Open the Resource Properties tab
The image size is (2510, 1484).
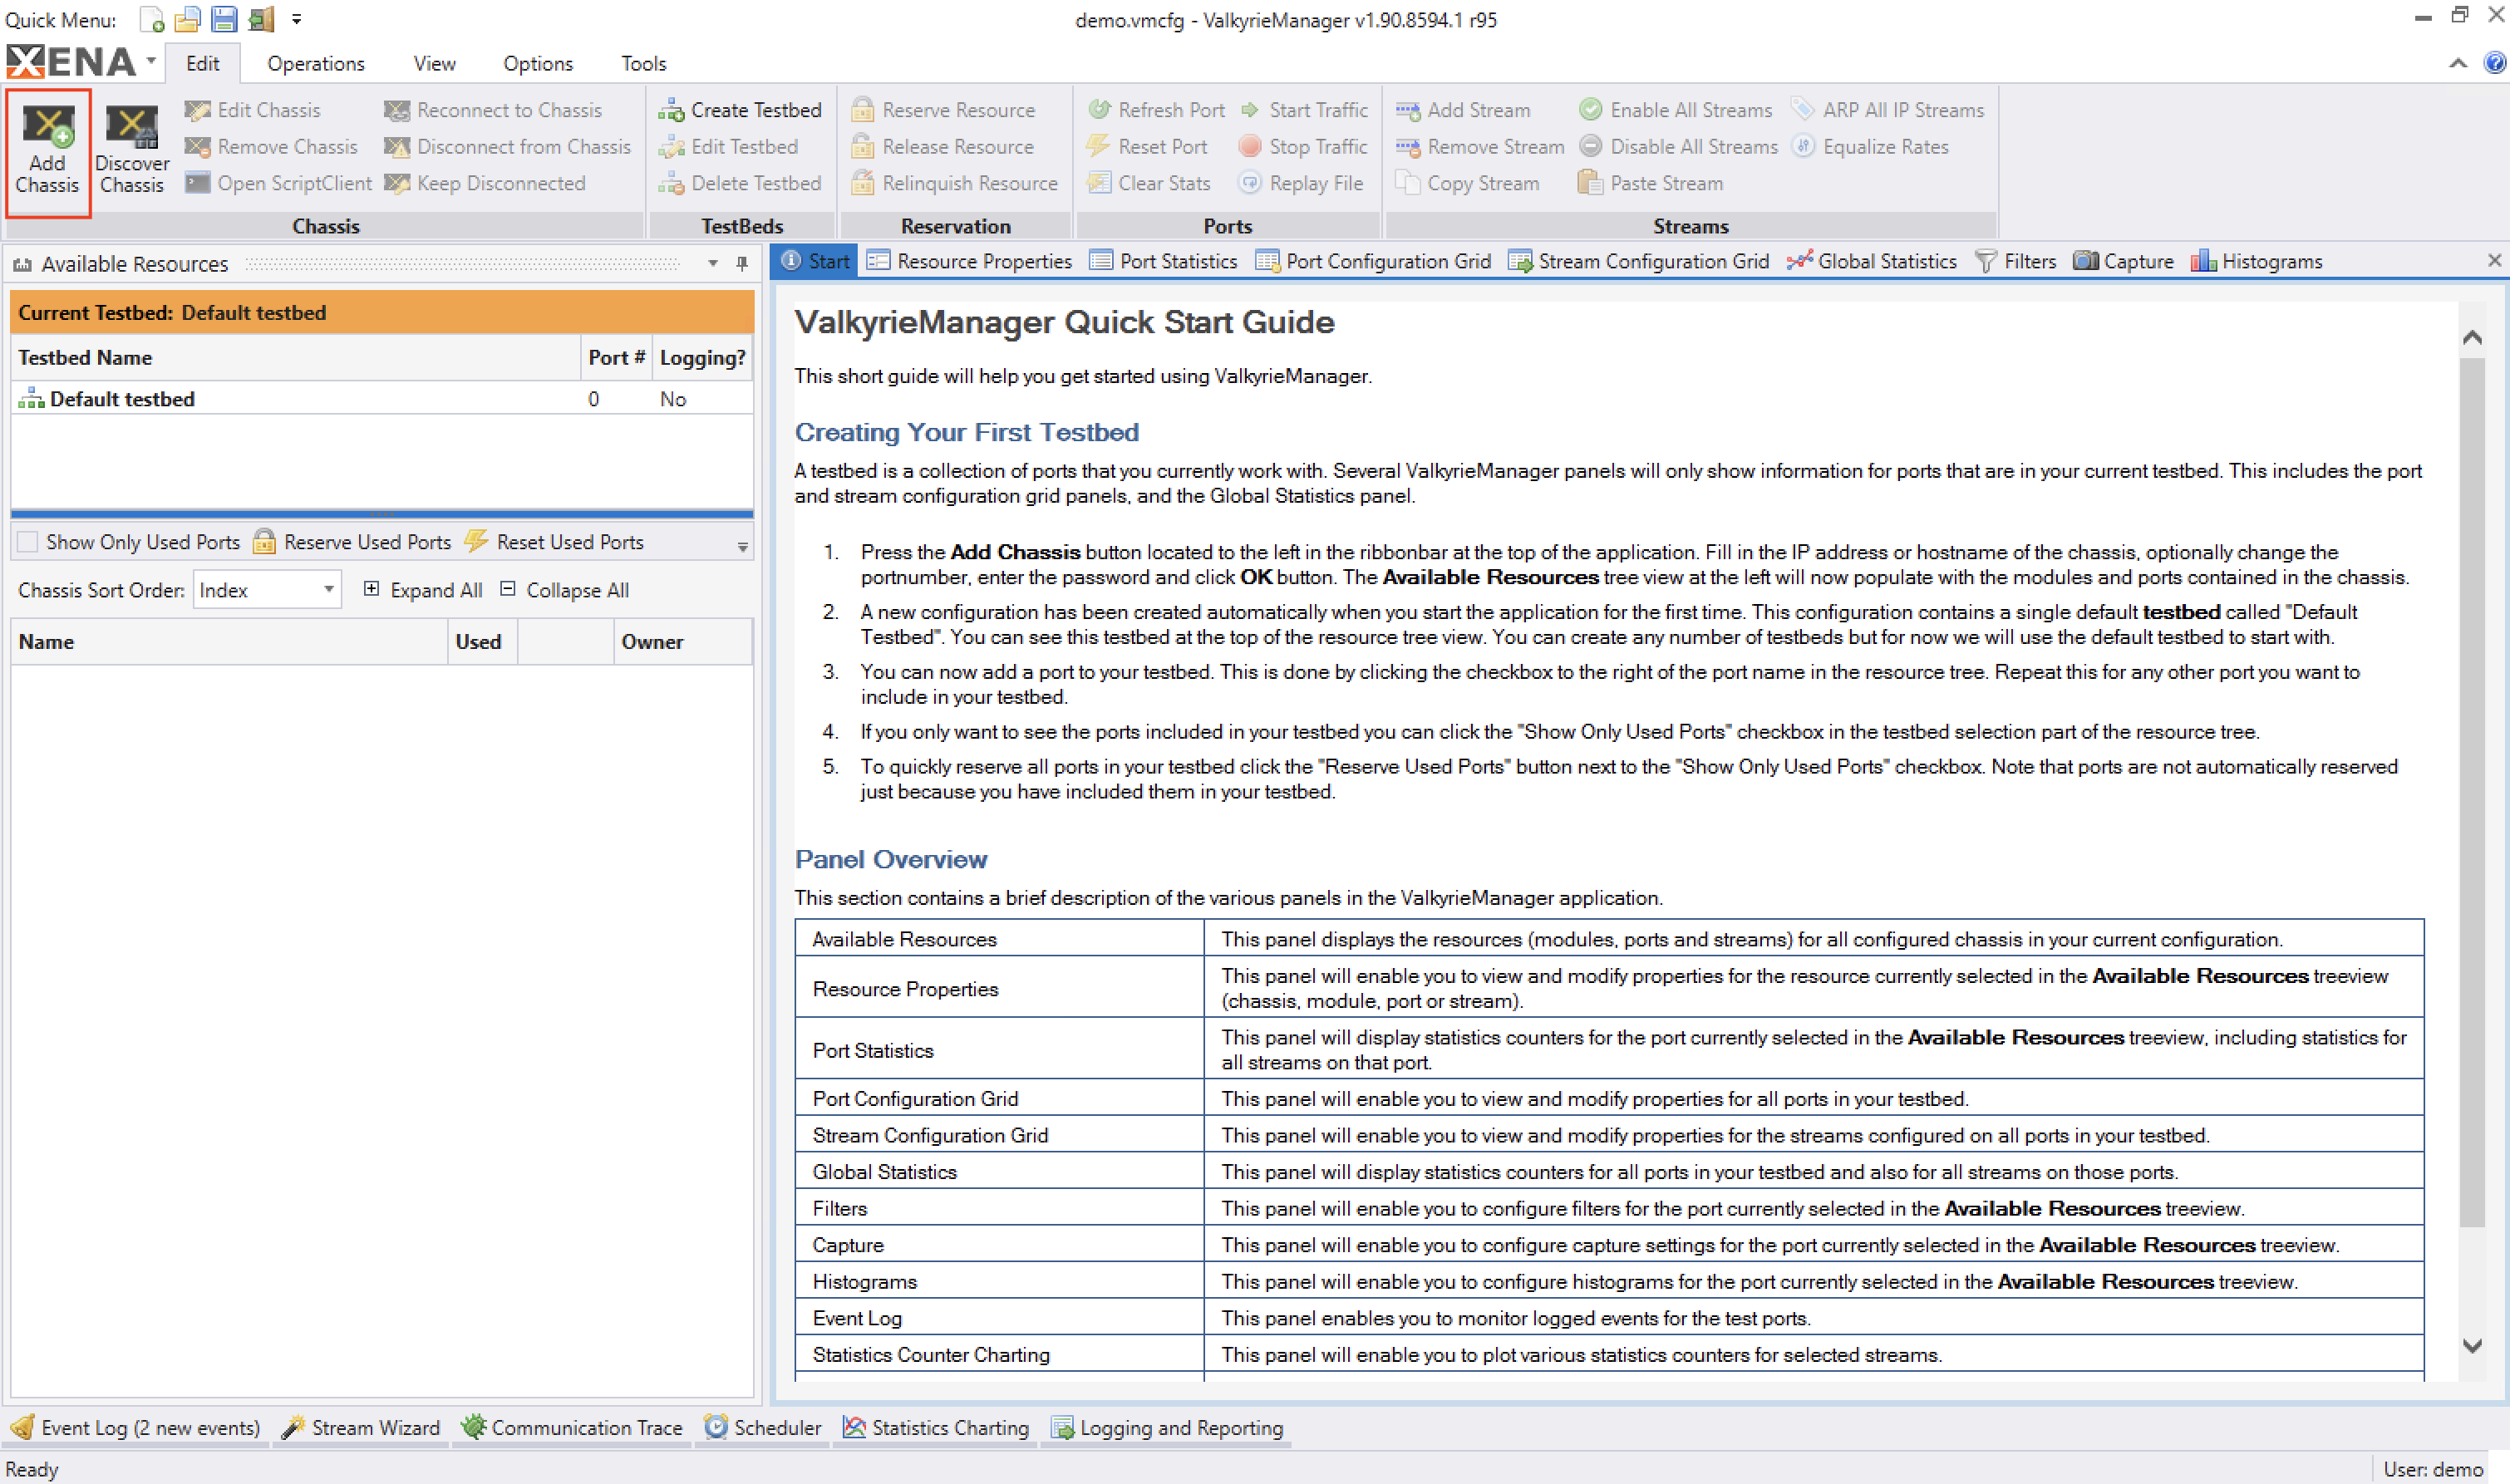pyautogui.click(x=969, y=261)
